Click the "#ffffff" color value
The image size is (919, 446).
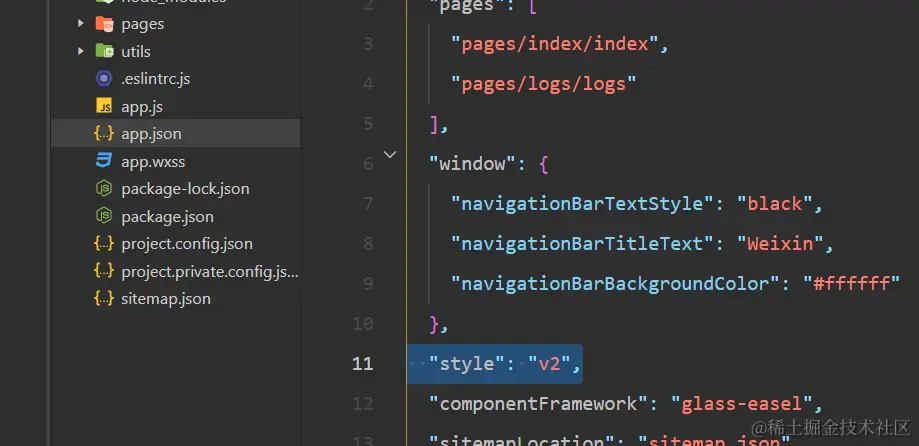click(851, 284)
